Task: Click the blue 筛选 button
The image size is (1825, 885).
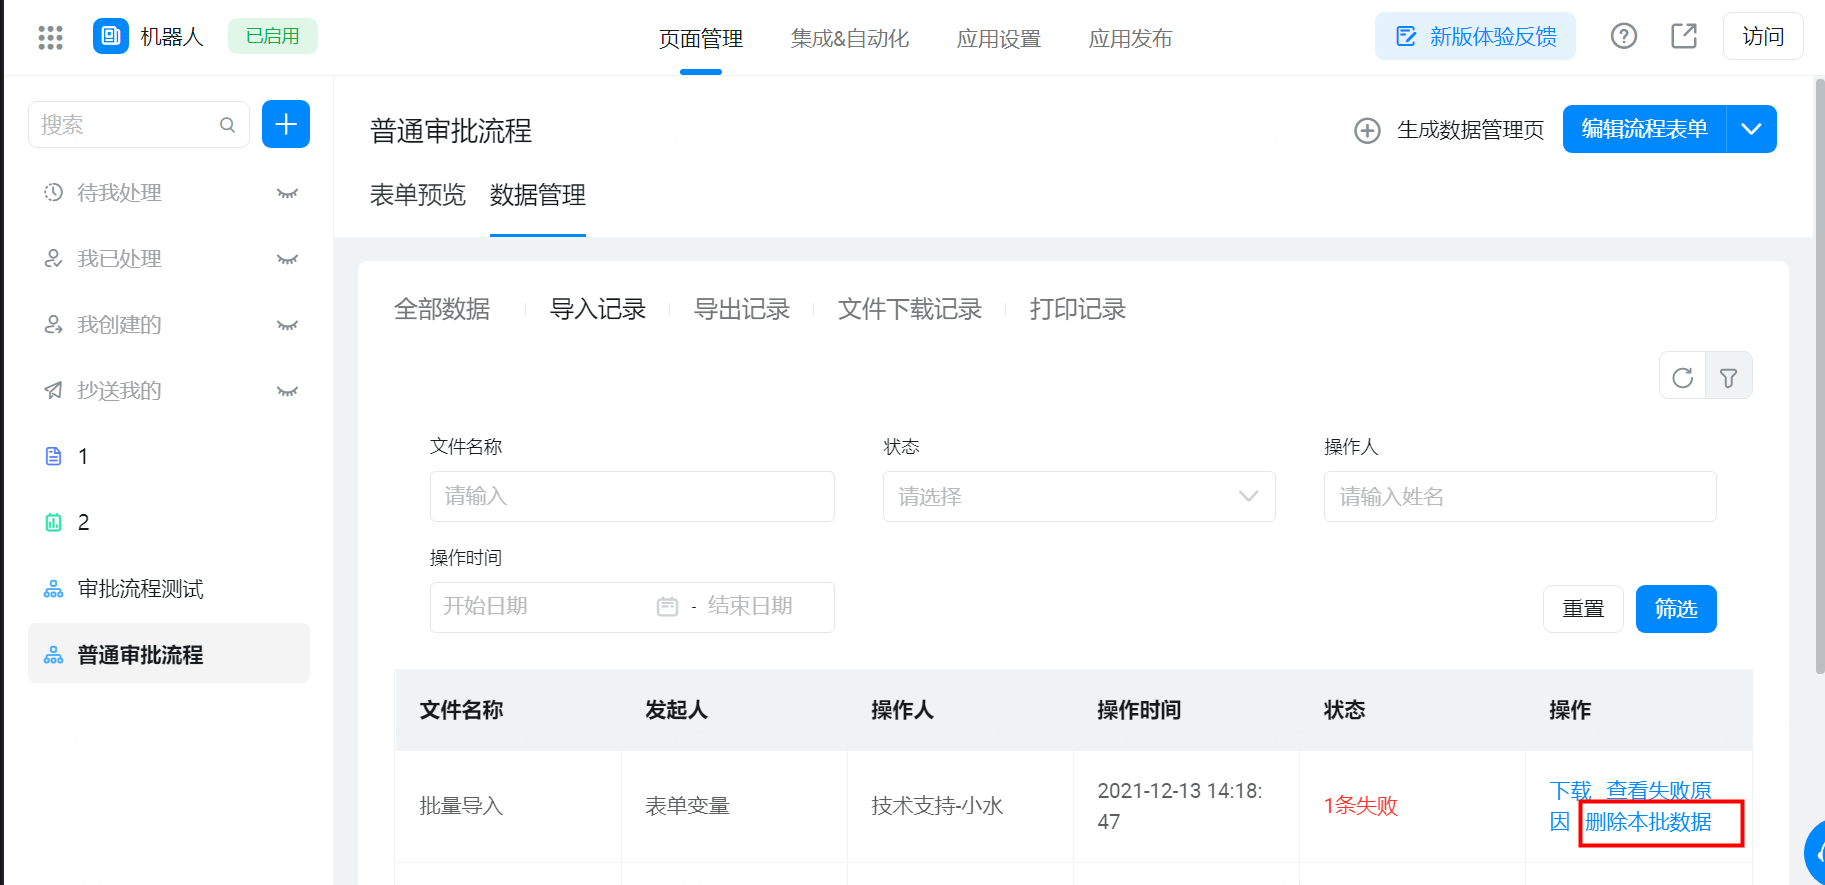Action: click(1676, 609)
